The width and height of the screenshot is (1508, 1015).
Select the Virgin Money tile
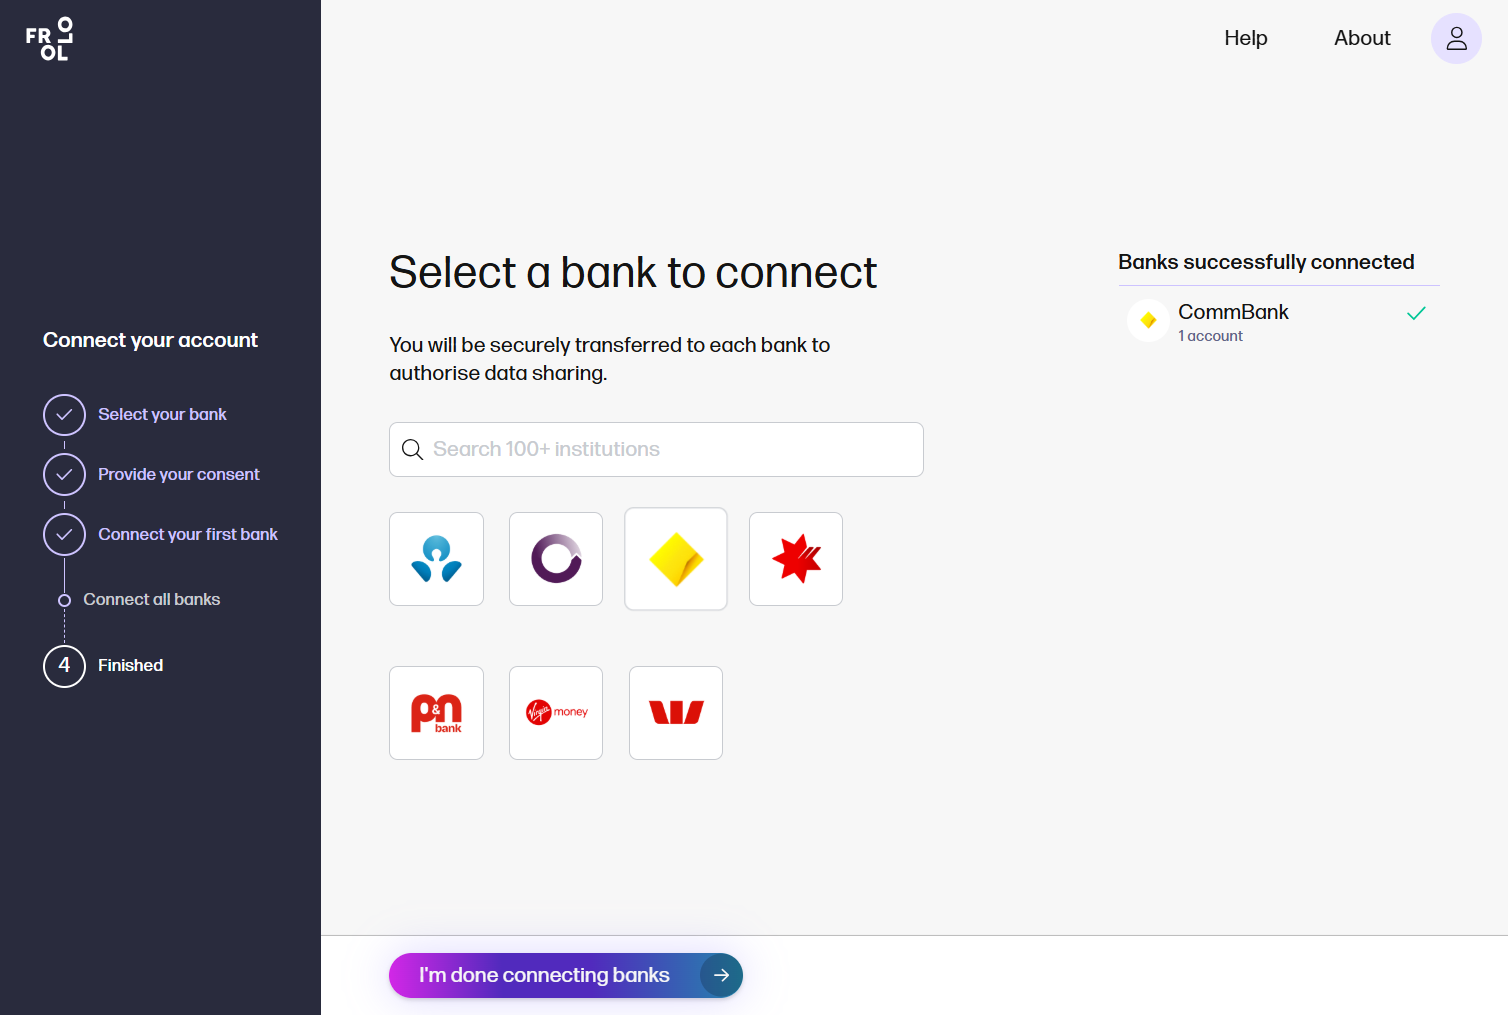click(556, 713)
